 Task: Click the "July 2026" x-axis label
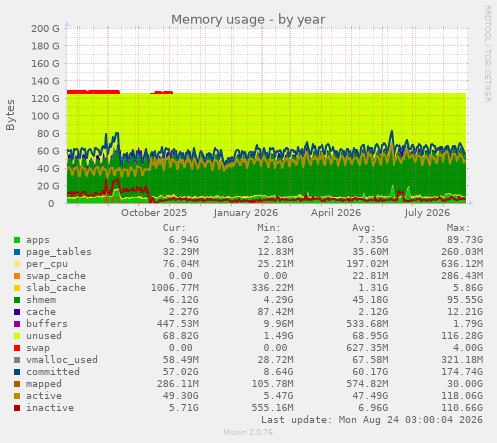point(427,213)
